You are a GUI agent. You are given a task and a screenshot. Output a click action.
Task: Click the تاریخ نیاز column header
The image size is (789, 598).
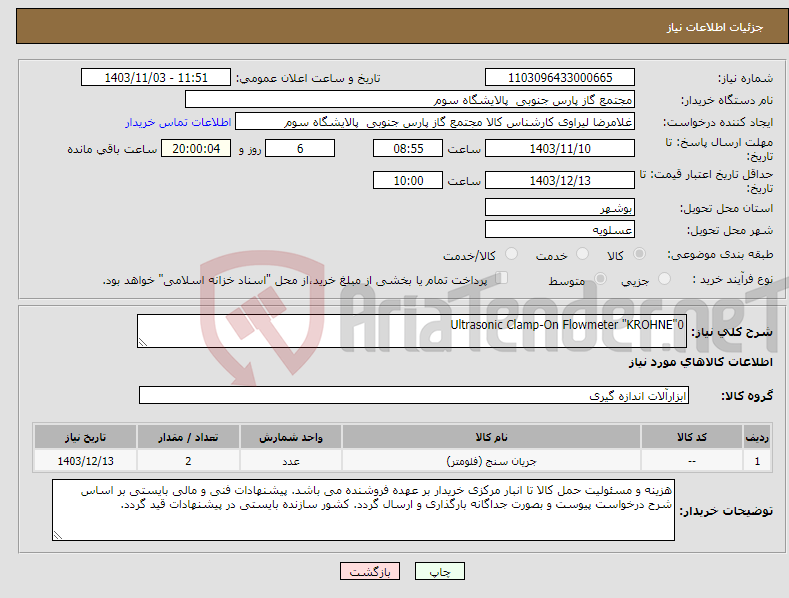coord(86,437)
